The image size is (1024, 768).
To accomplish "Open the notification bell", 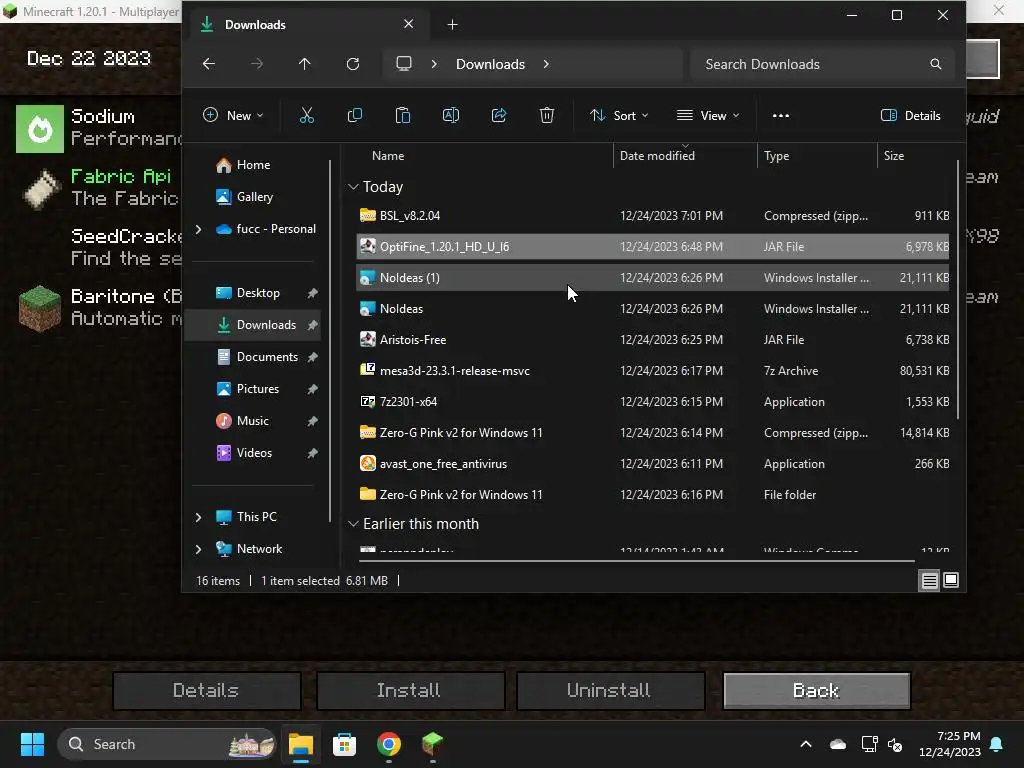I will tap(997, 744).
